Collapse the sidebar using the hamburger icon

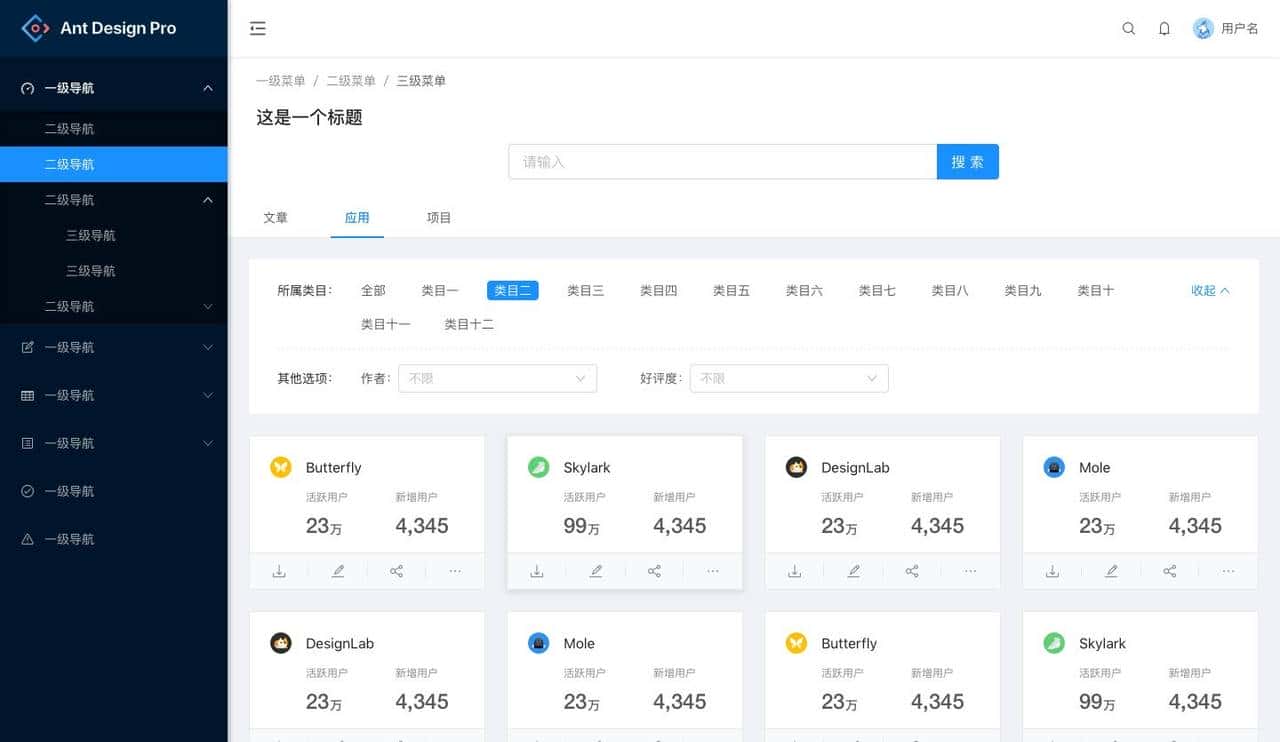tap(258, 29)
